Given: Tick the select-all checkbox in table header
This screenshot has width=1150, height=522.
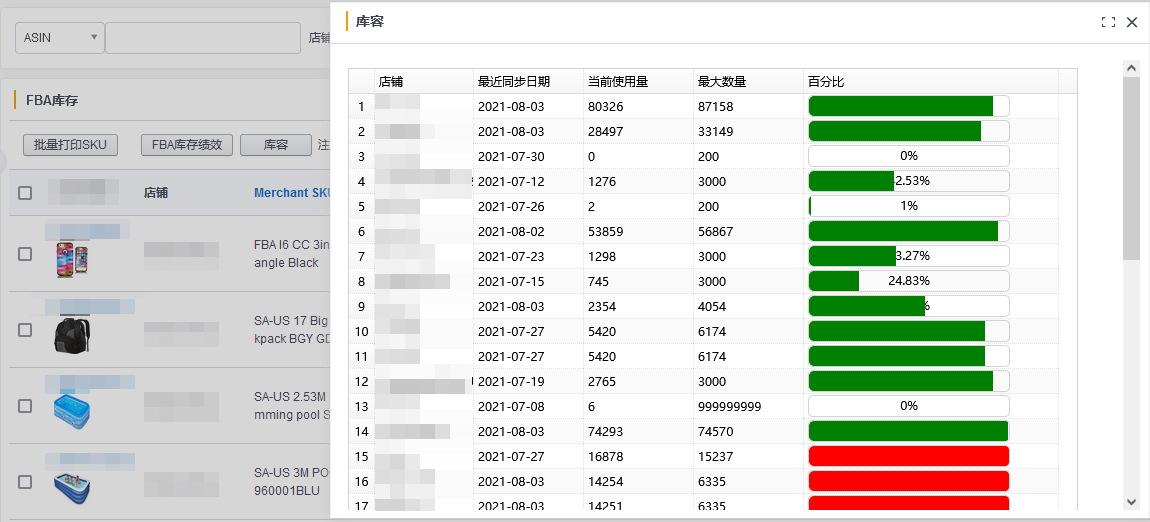Looking at the screenshot, I should pyautogui.click(x=25, y=193).
